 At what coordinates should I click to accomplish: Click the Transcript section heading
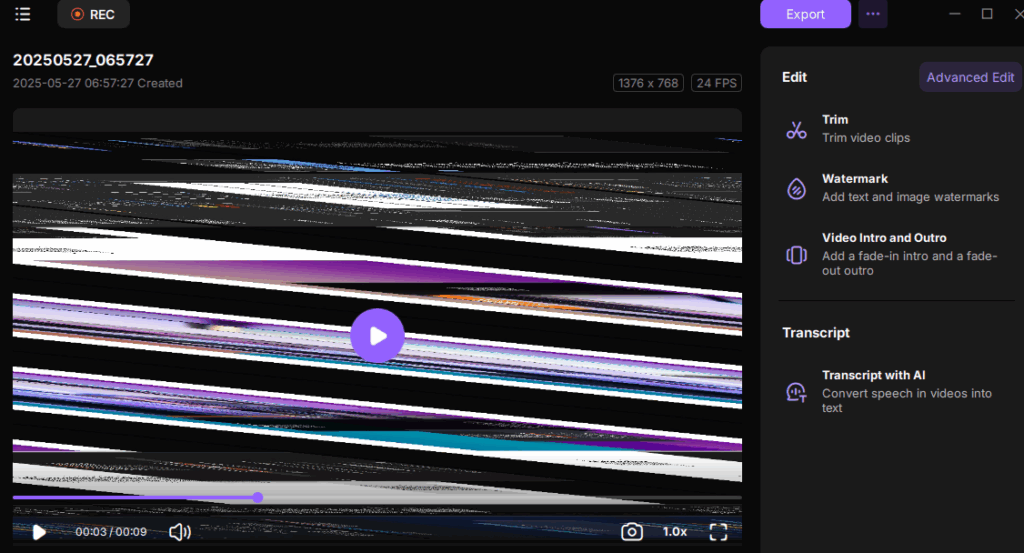816,333
